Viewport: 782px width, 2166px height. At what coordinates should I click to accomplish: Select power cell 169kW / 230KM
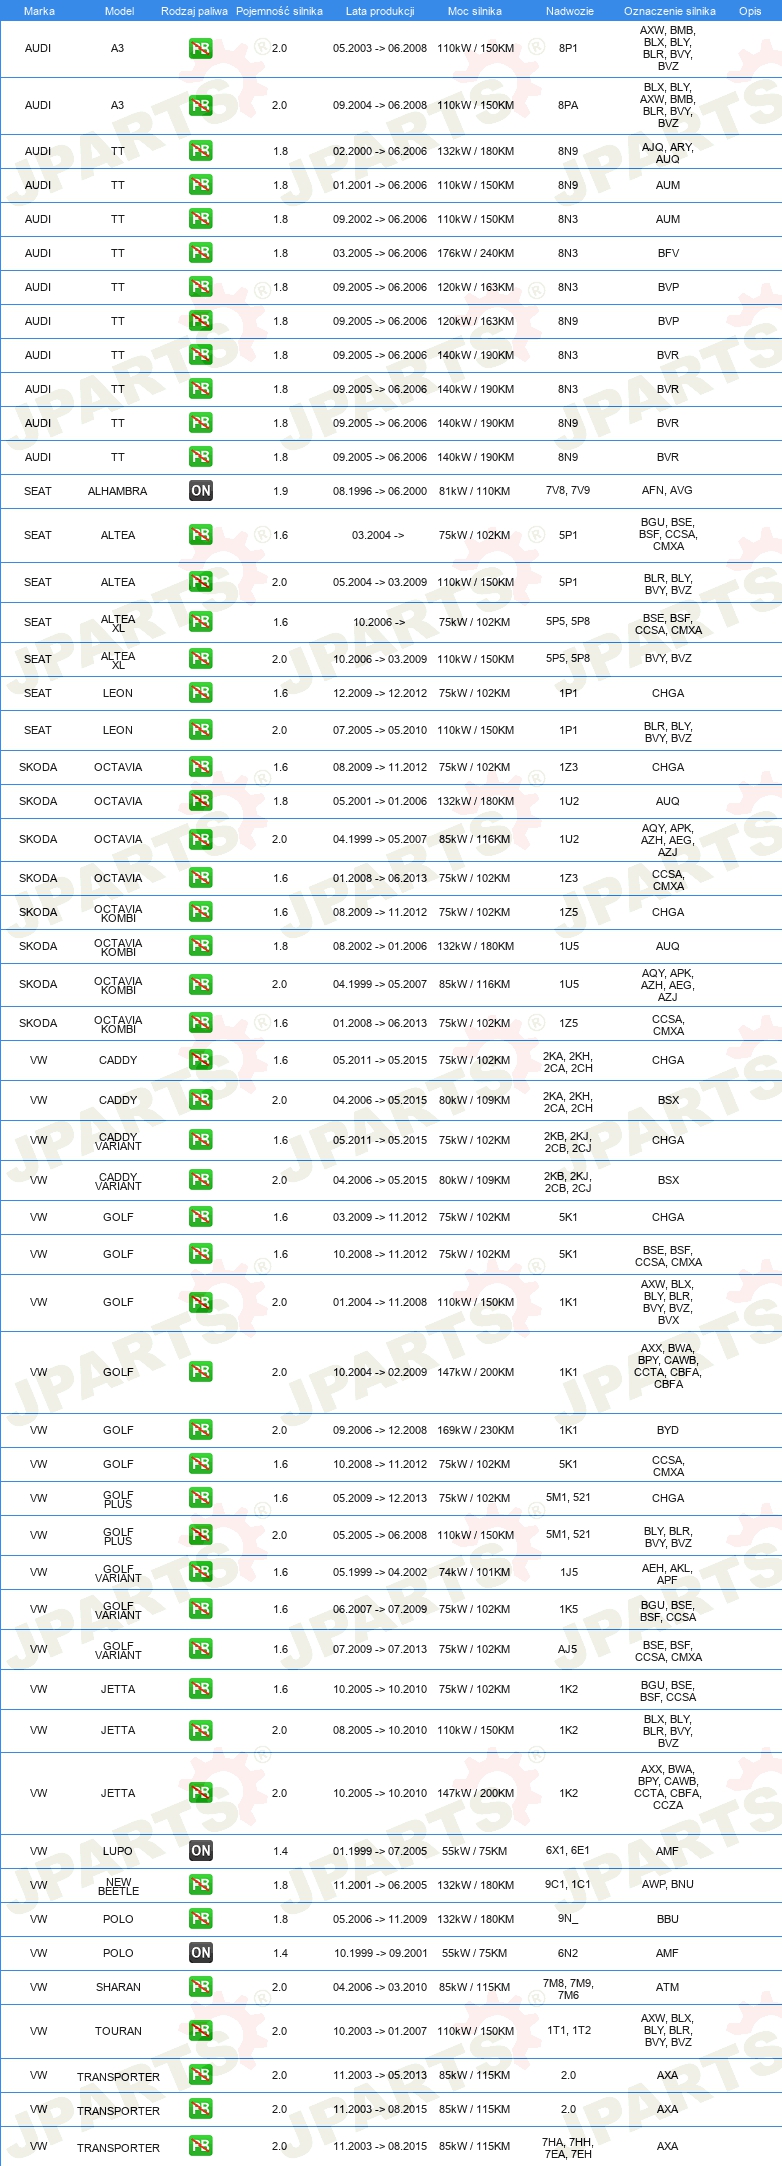click(475, 1430)
